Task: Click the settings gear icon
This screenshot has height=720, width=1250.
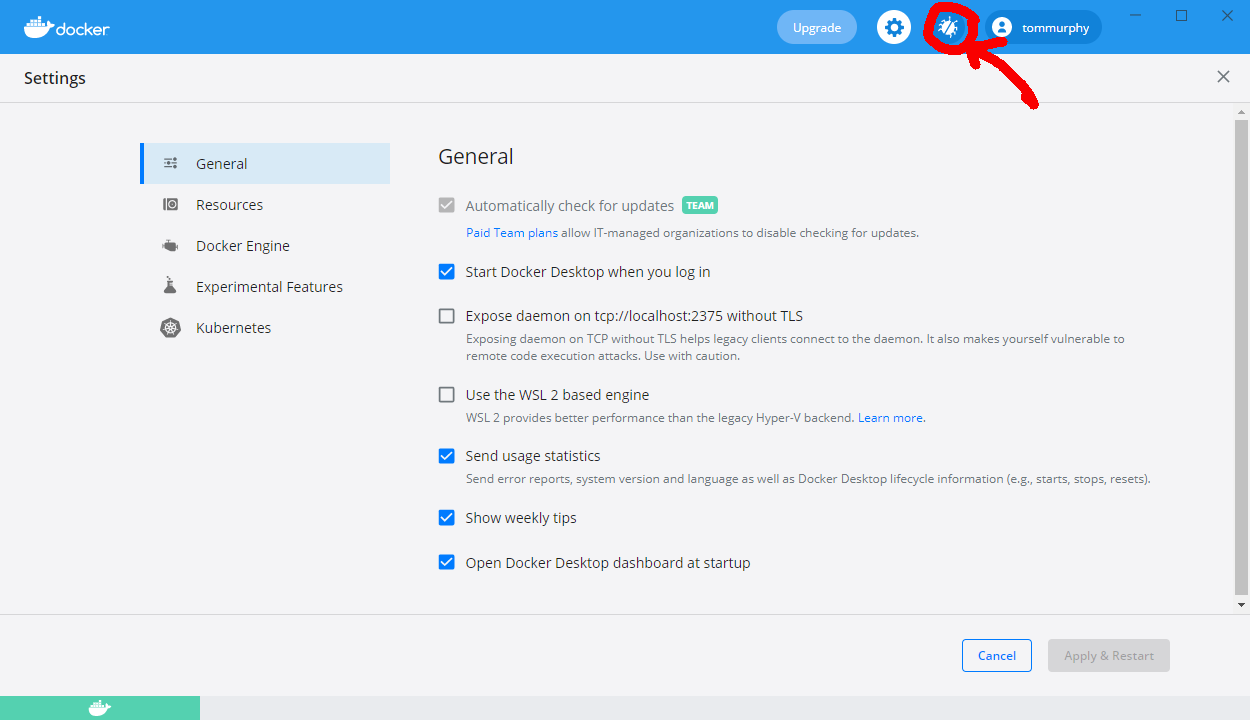Action: pyautogui.click(x=894, y=28)
